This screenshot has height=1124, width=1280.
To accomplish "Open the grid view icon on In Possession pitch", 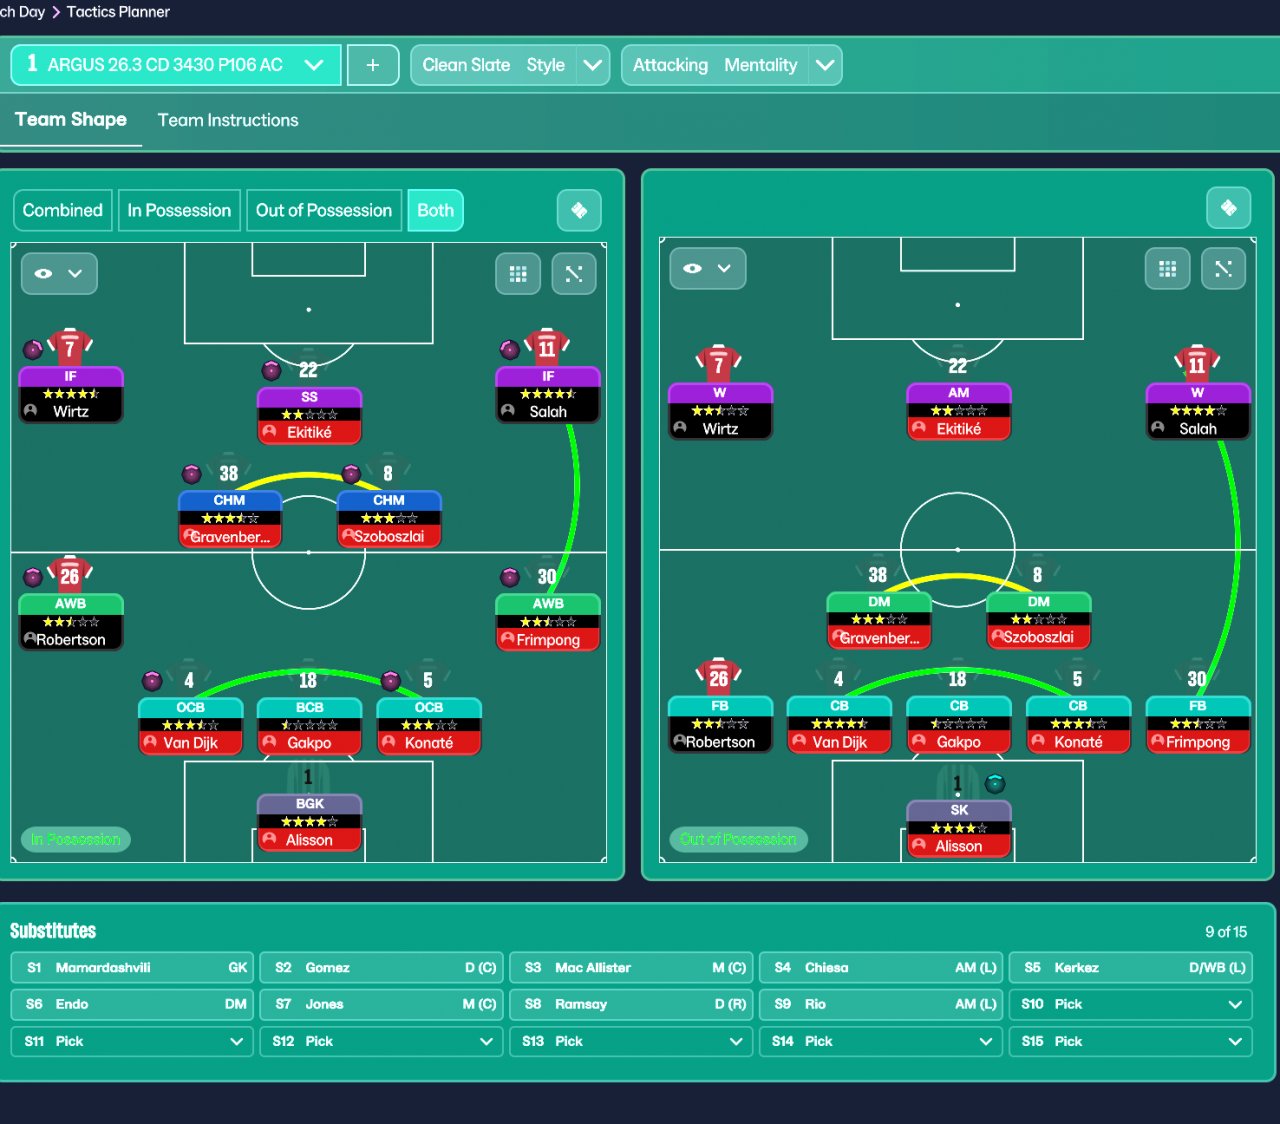I will pos(518,273).
